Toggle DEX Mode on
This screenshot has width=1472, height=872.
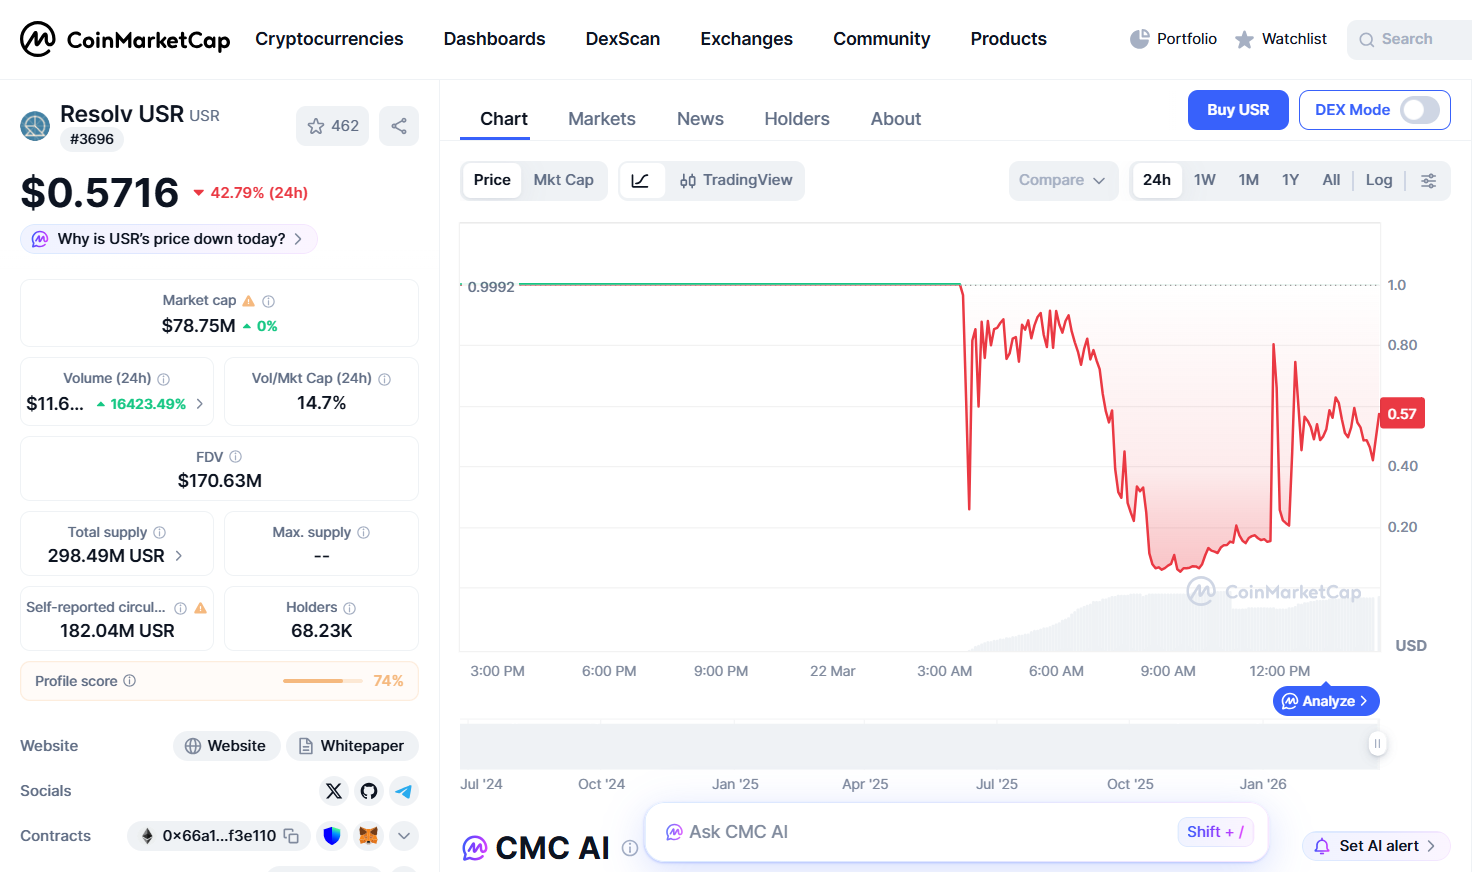click(1421, 110)
